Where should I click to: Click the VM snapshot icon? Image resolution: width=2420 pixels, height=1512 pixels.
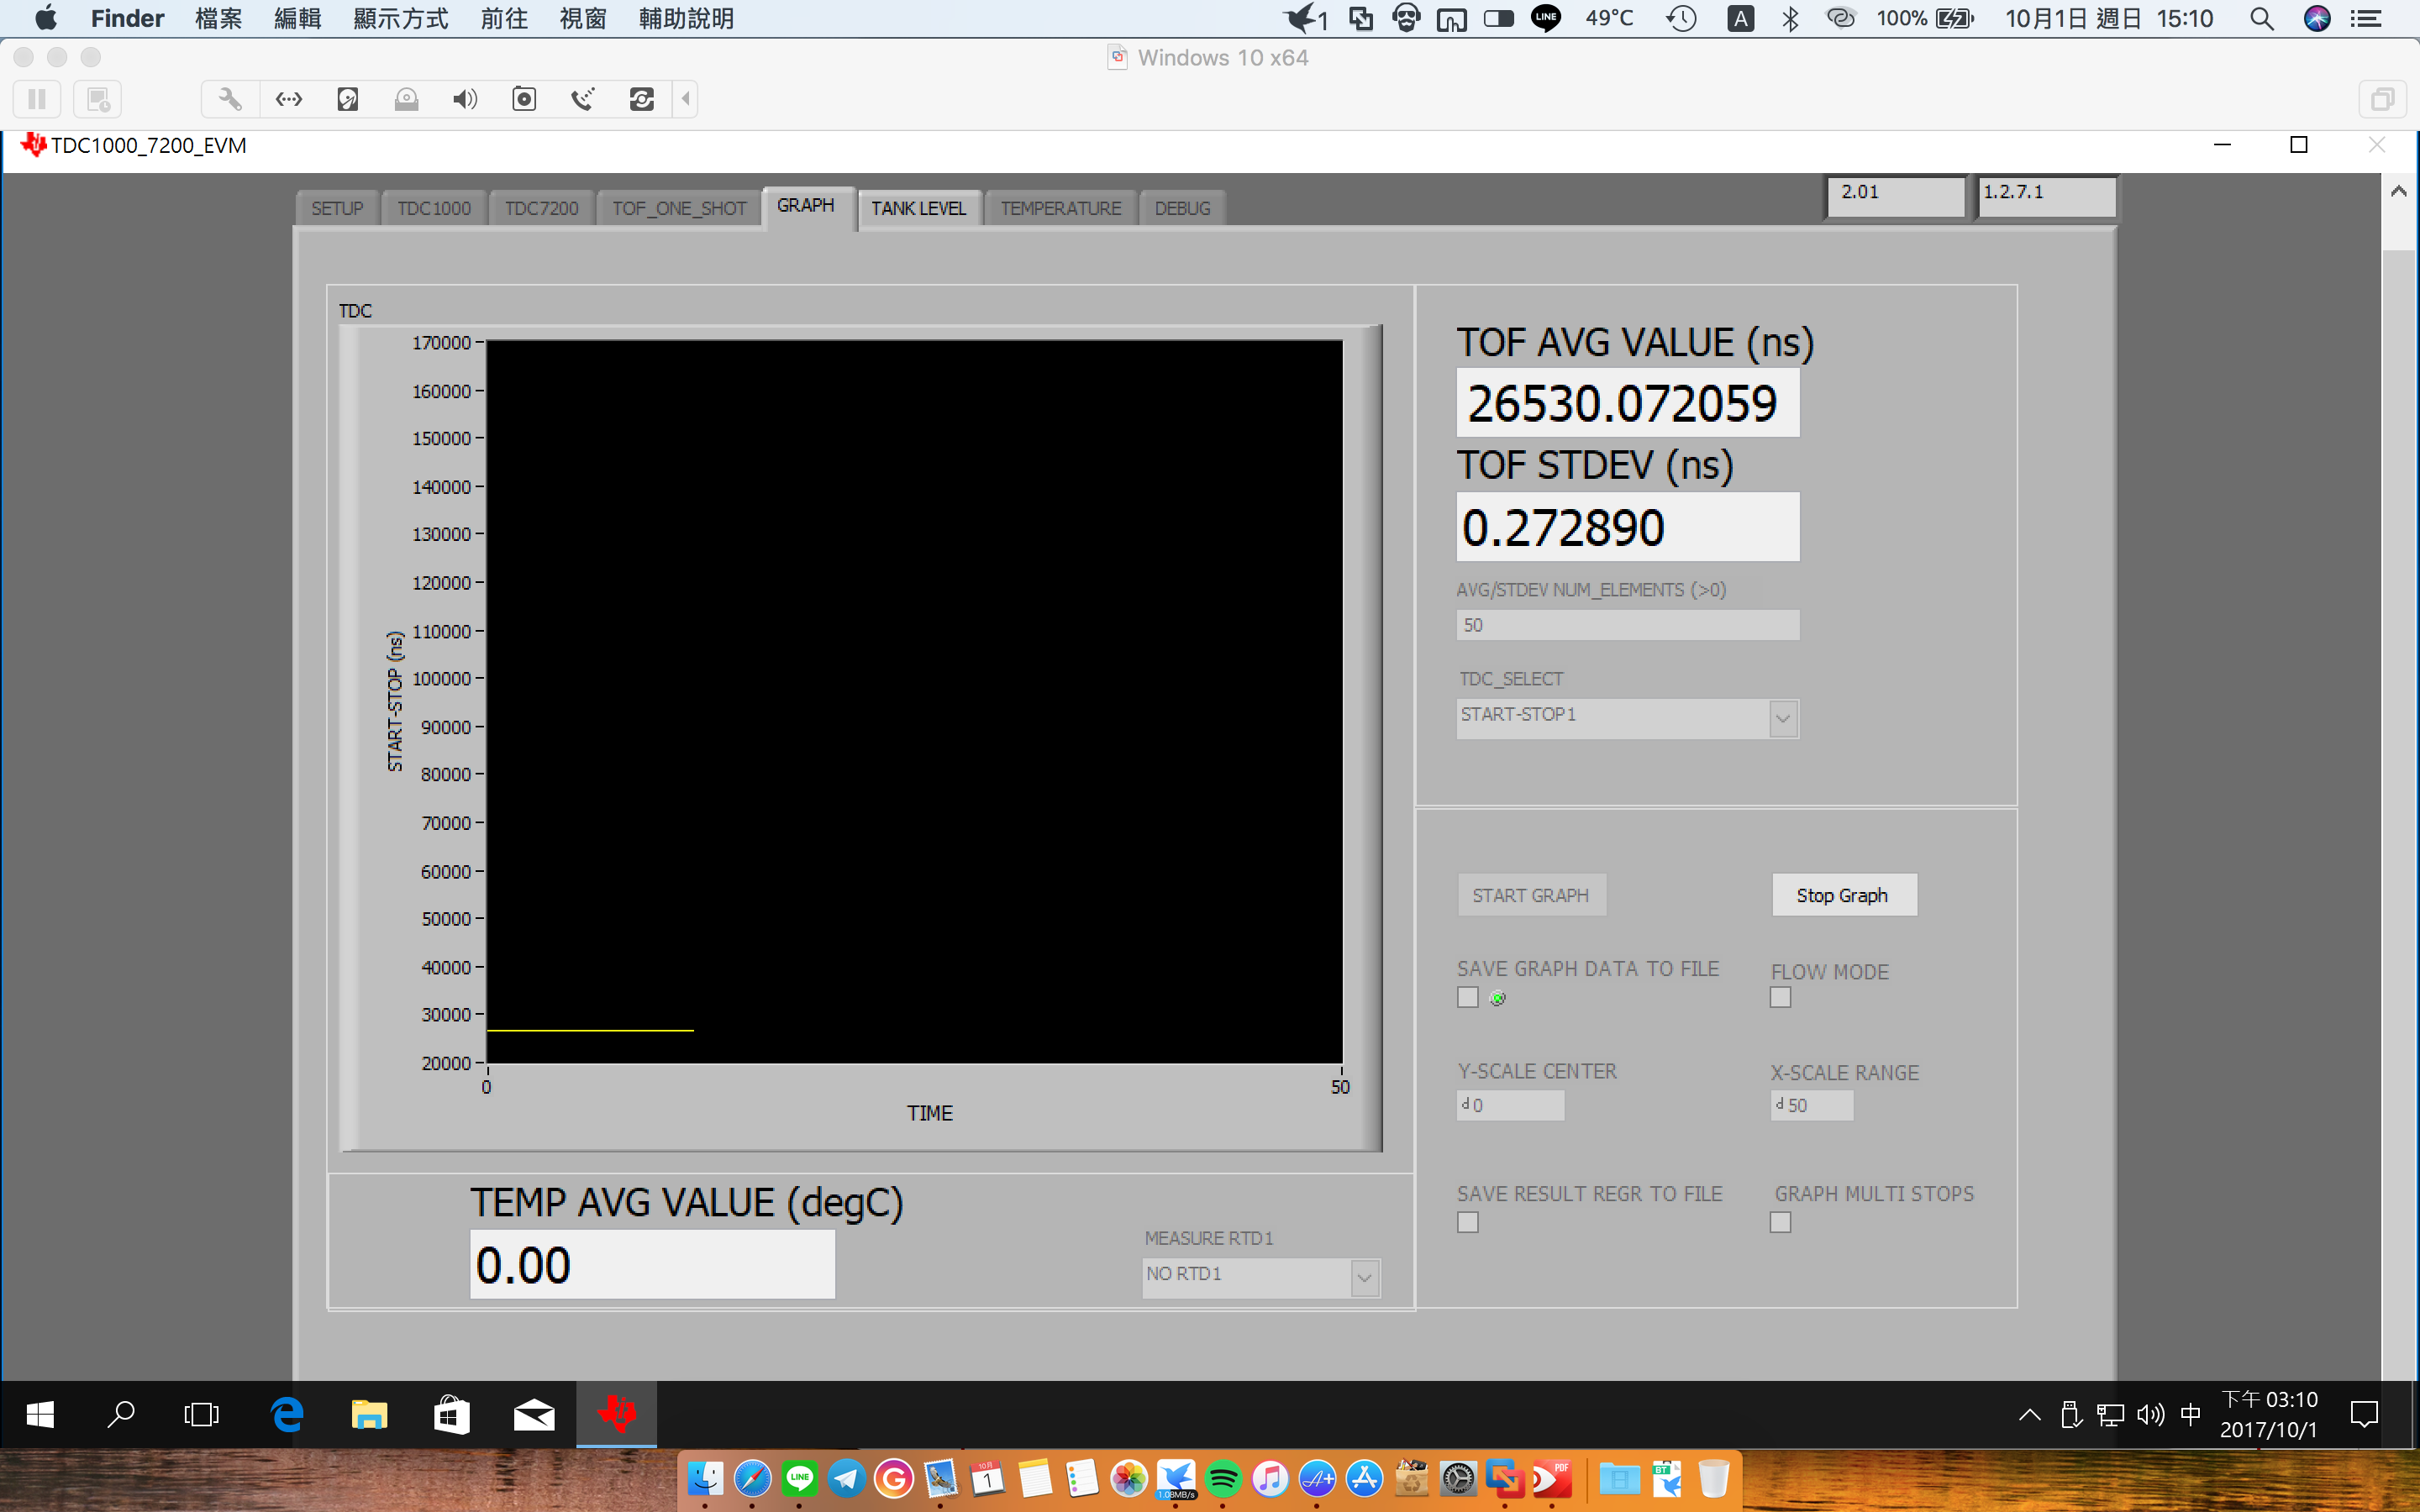click(98, 99)
